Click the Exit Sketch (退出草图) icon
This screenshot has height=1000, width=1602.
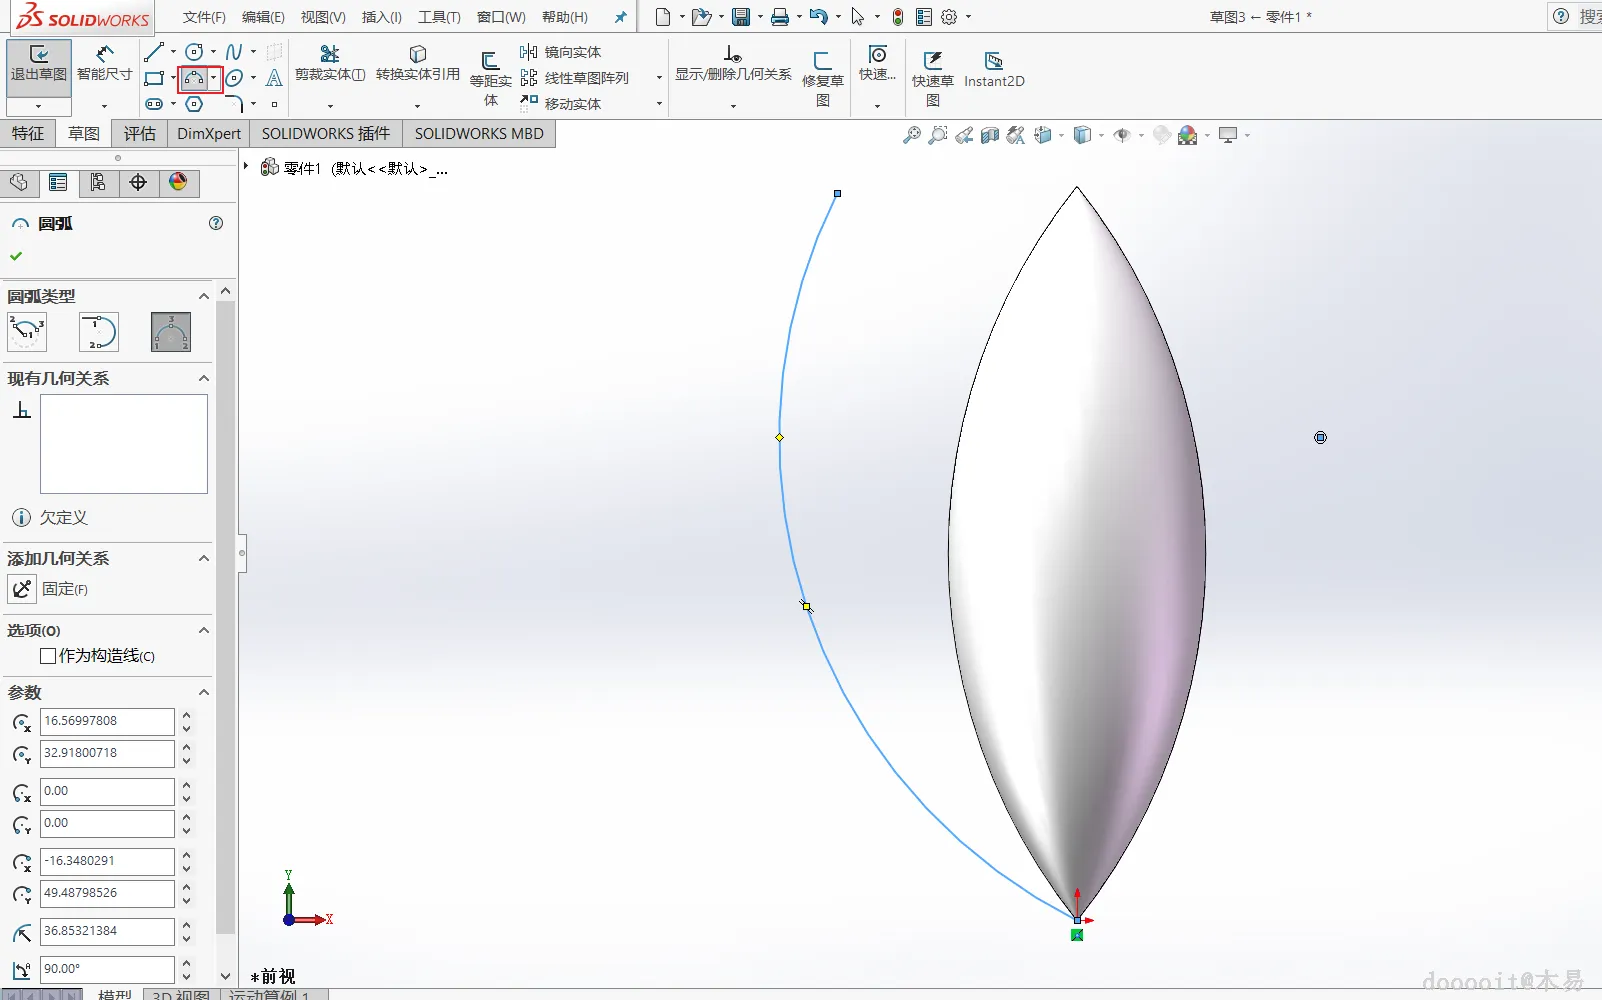(39, 56)
